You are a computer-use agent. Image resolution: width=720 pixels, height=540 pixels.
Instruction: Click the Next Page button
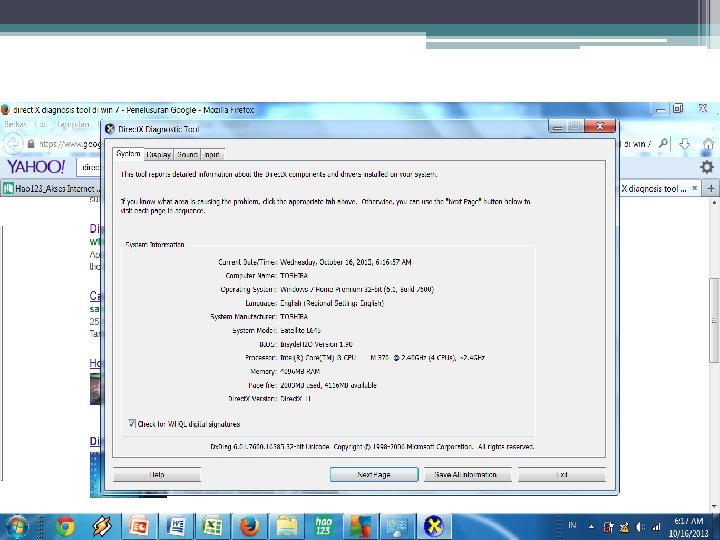pyautogui.click(x=374, y=474)
